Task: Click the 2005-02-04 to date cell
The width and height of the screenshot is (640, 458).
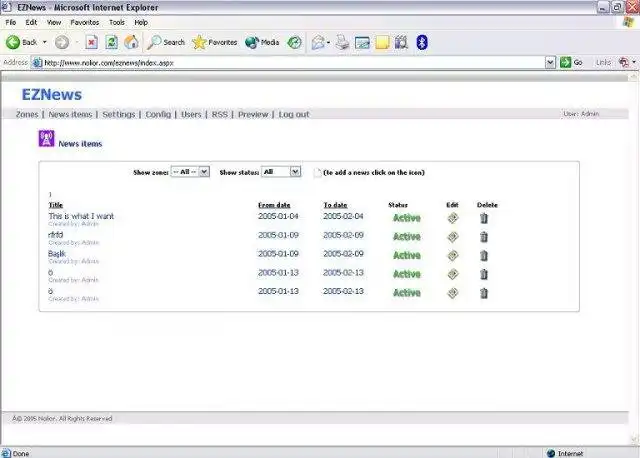Action: 343,216
